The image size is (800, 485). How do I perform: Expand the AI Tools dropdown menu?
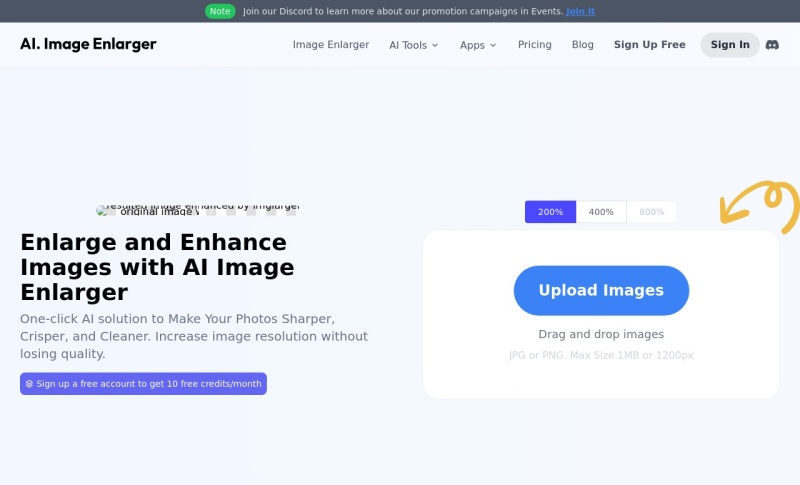point(413,45)
